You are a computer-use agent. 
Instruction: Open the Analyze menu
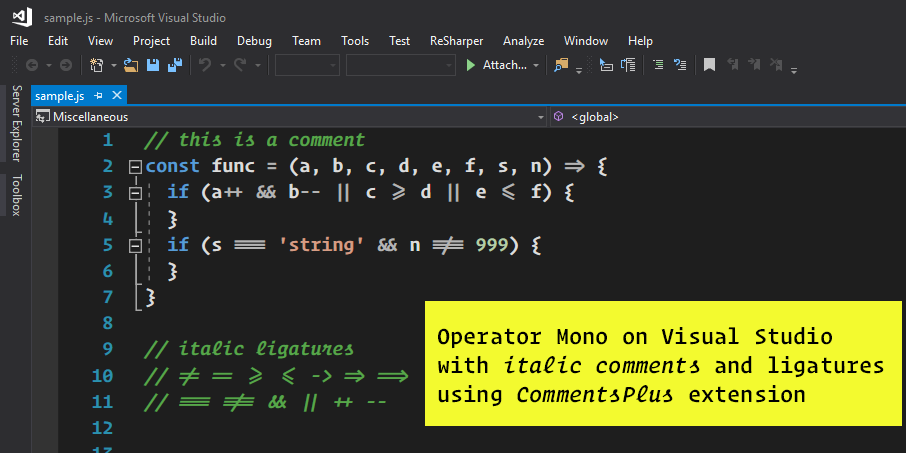tap(523, 41)
